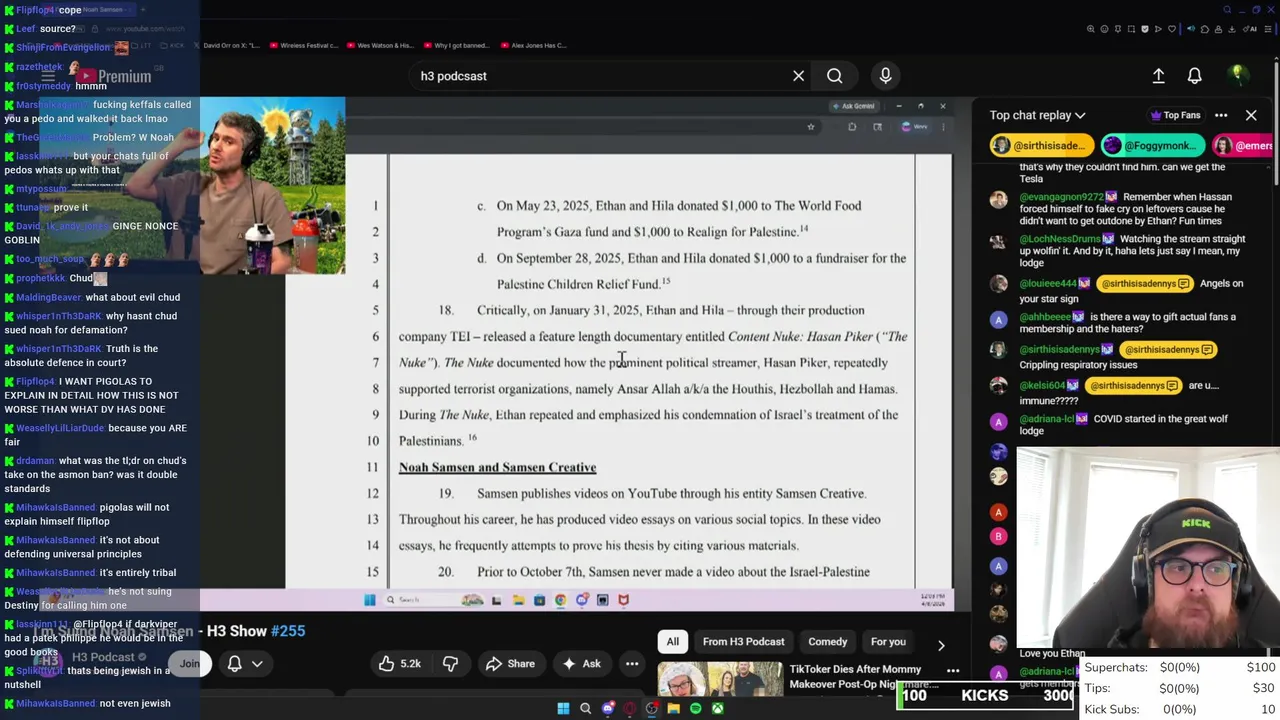Select the For you chip
The height and width of the screenshot is (720, 1280).
click(888, 642)
